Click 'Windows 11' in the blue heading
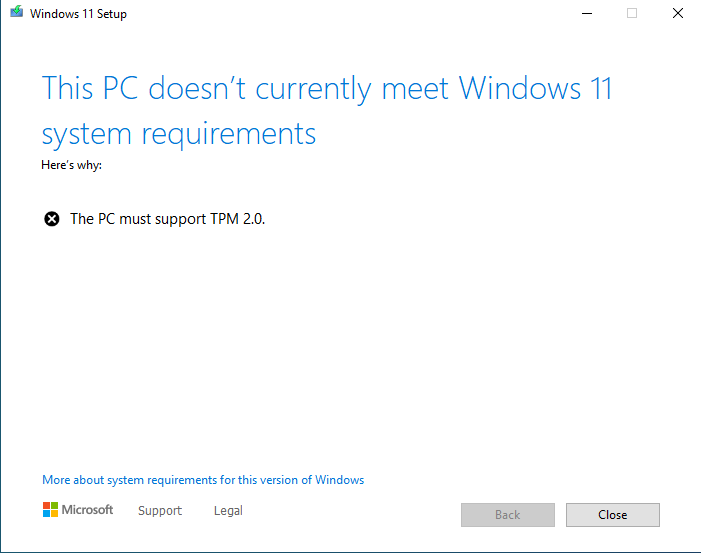The width and height of the screenshot is (701, 553). (536, 88)
